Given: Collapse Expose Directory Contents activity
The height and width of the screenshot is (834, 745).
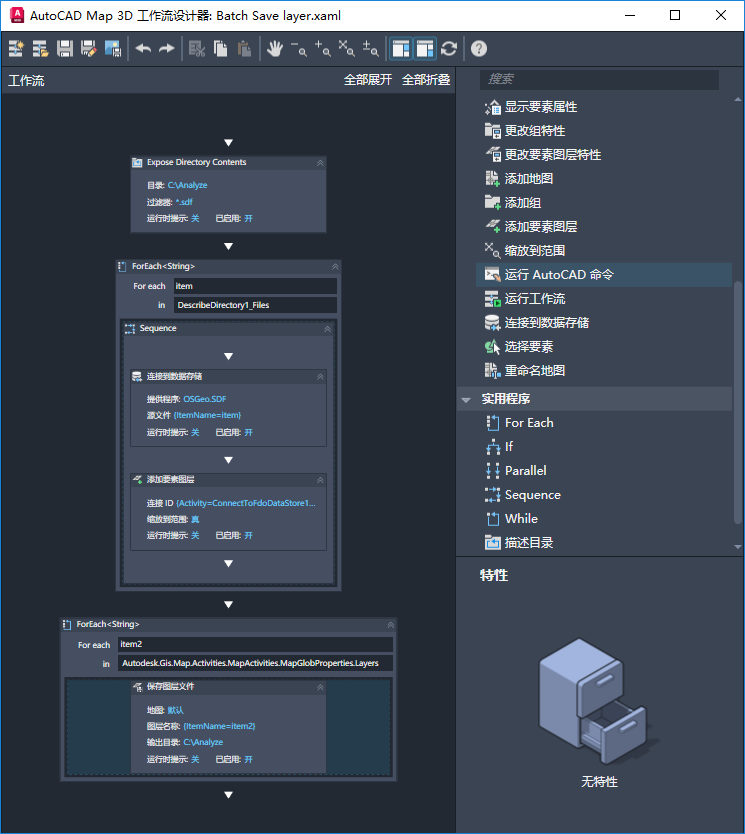Looking at the screenshot, I should click(320, 163).
